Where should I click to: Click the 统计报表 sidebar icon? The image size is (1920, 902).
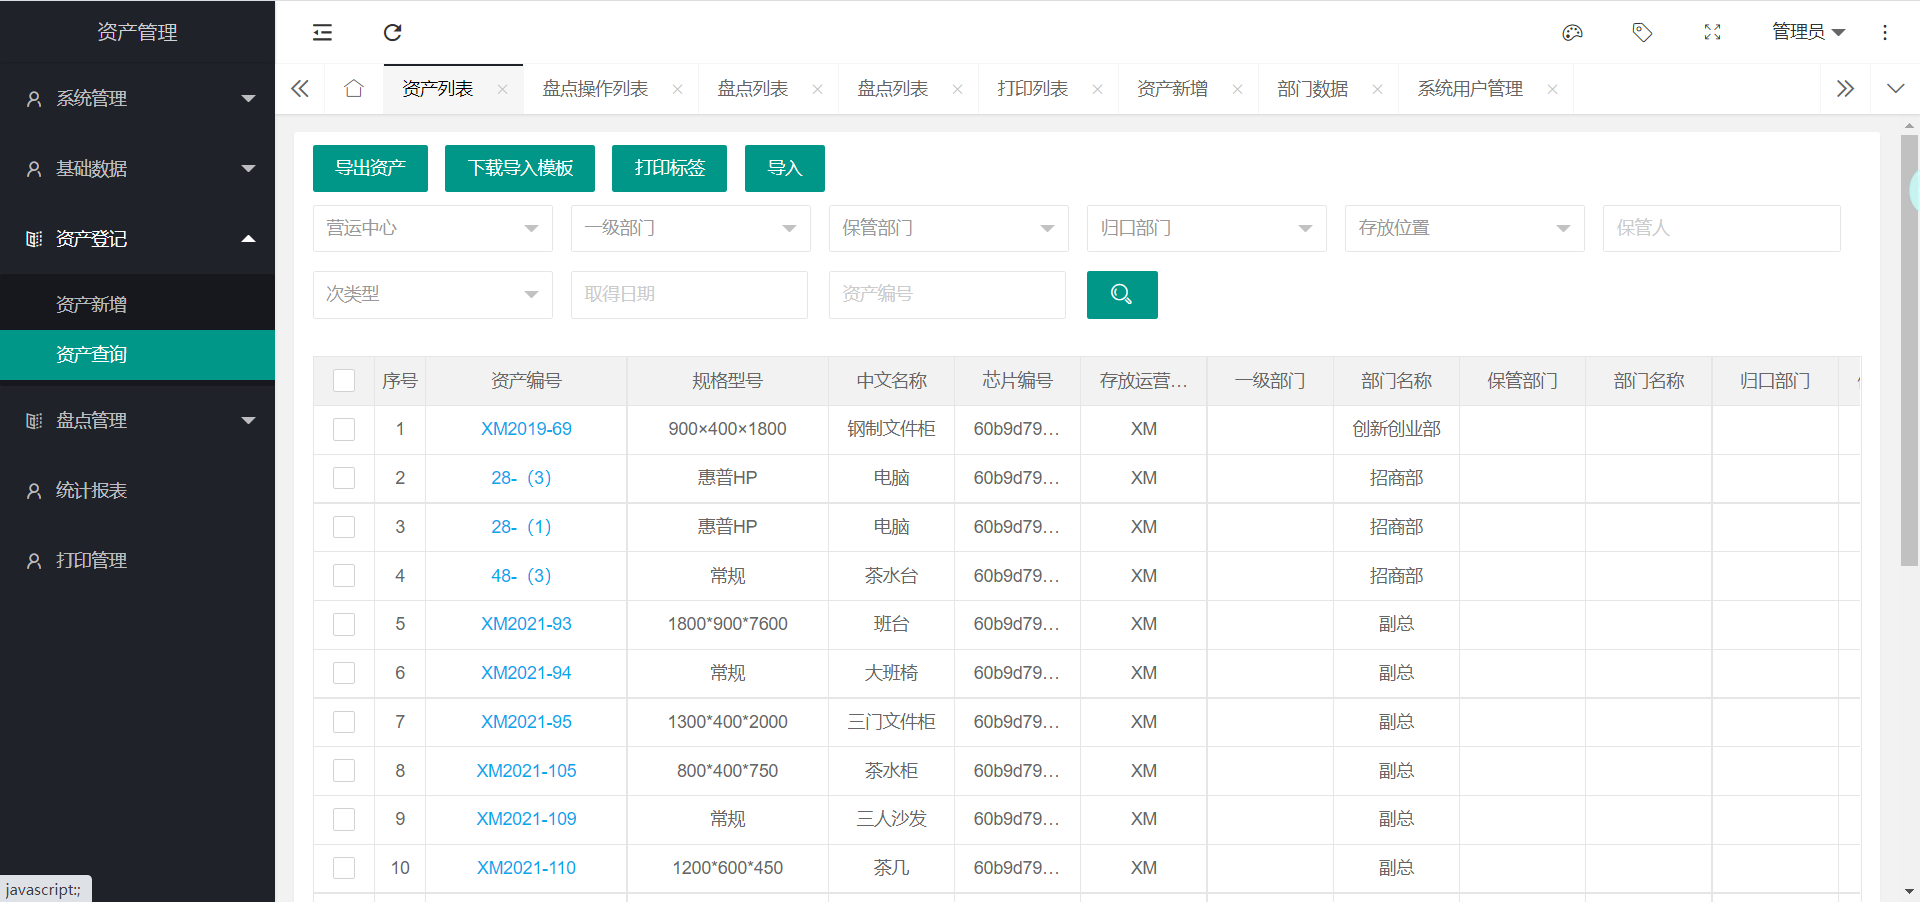pos(34,491)
